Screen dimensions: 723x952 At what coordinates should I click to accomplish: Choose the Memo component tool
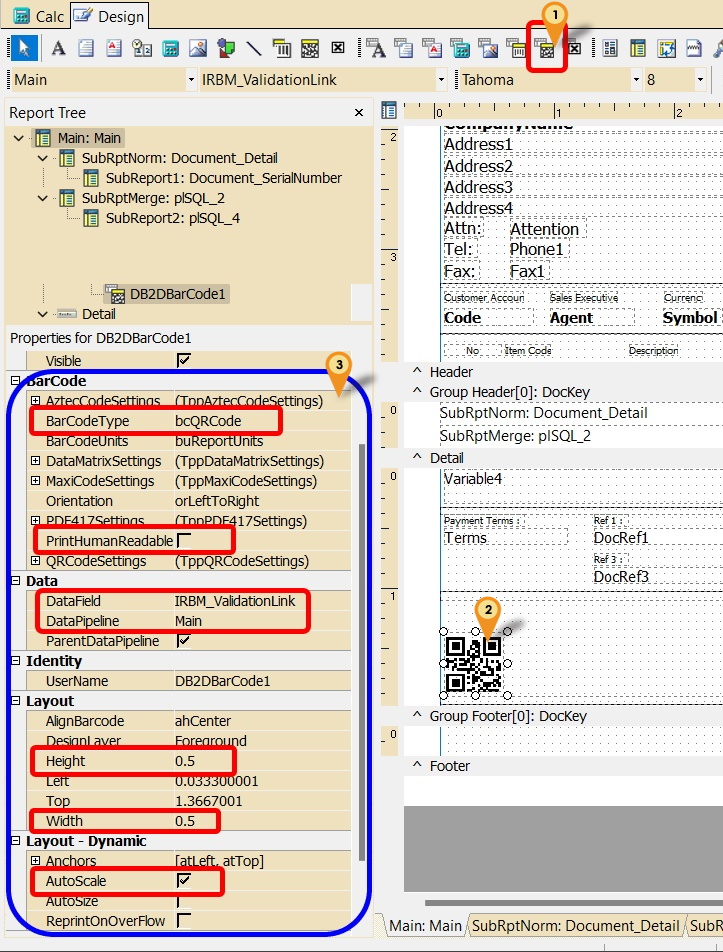[x=86, y=47]
